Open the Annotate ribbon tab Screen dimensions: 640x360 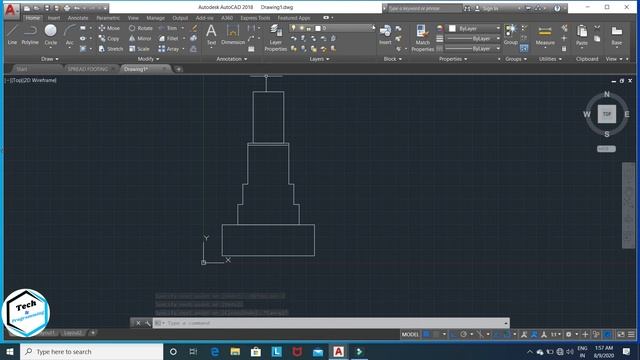78,18
